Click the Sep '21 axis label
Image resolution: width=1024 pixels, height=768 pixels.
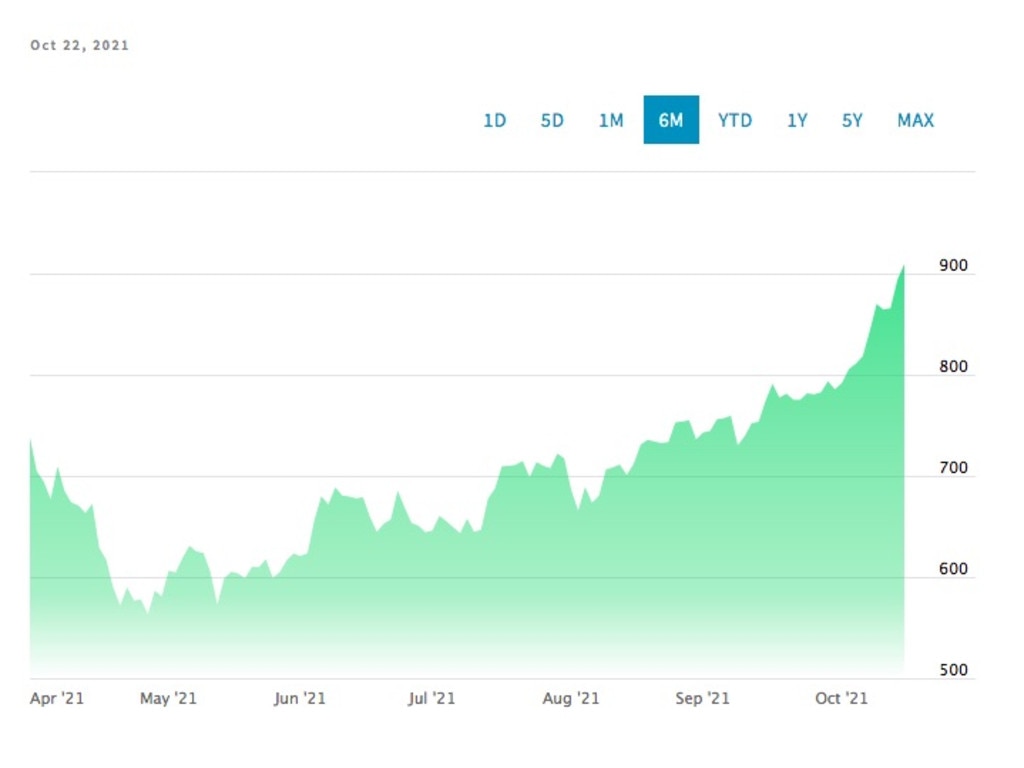702,698
